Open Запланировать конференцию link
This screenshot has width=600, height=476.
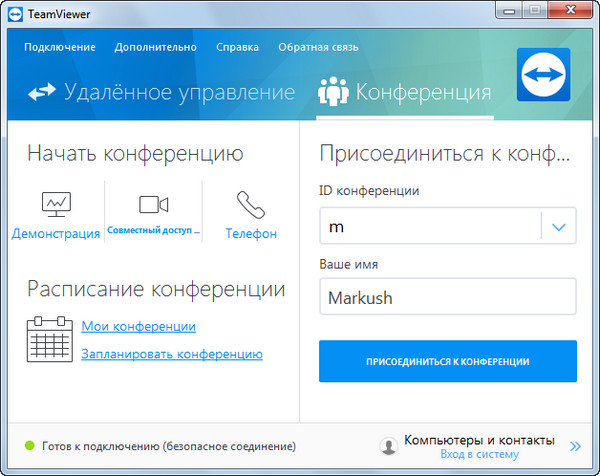172,354
